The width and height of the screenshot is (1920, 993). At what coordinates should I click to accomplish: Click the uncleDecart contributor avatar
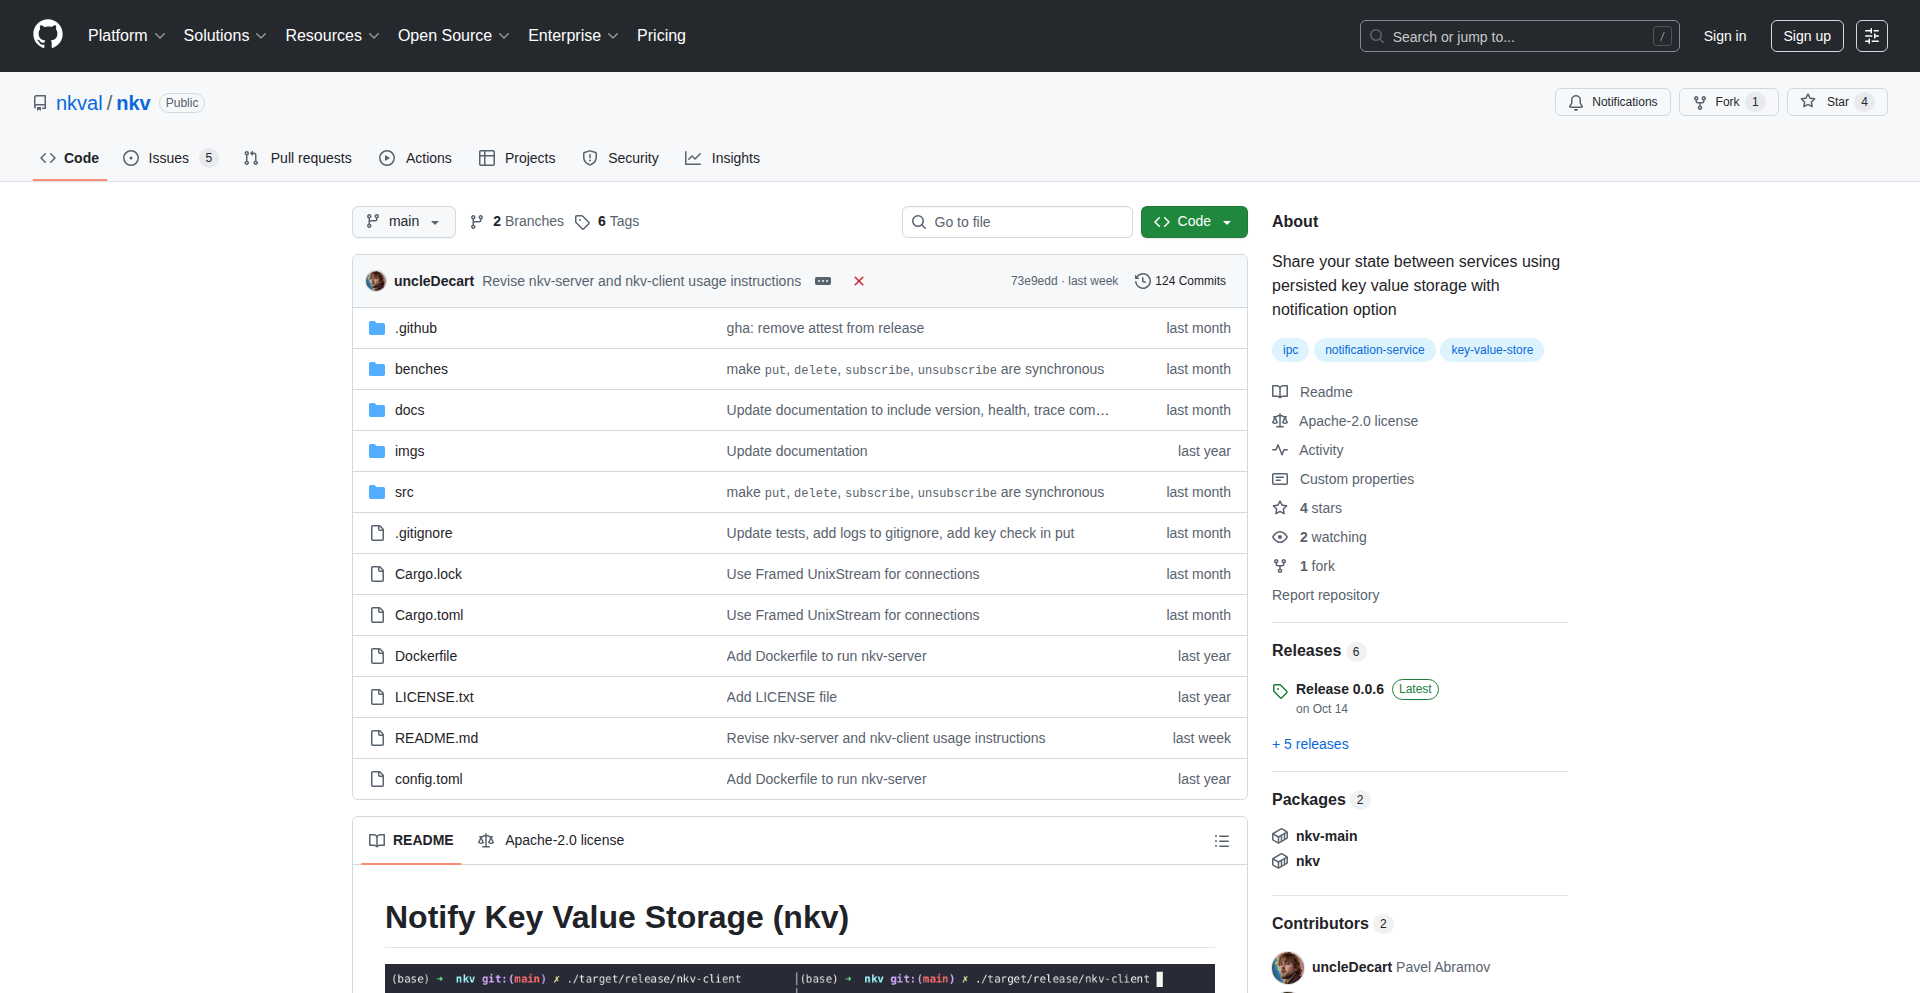point(1287,967)
